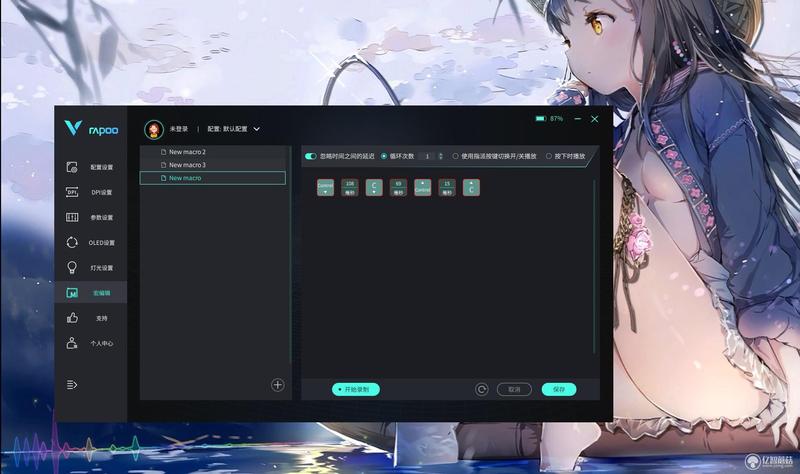Open 个人中心 personal center

click(x=90, y=343)
